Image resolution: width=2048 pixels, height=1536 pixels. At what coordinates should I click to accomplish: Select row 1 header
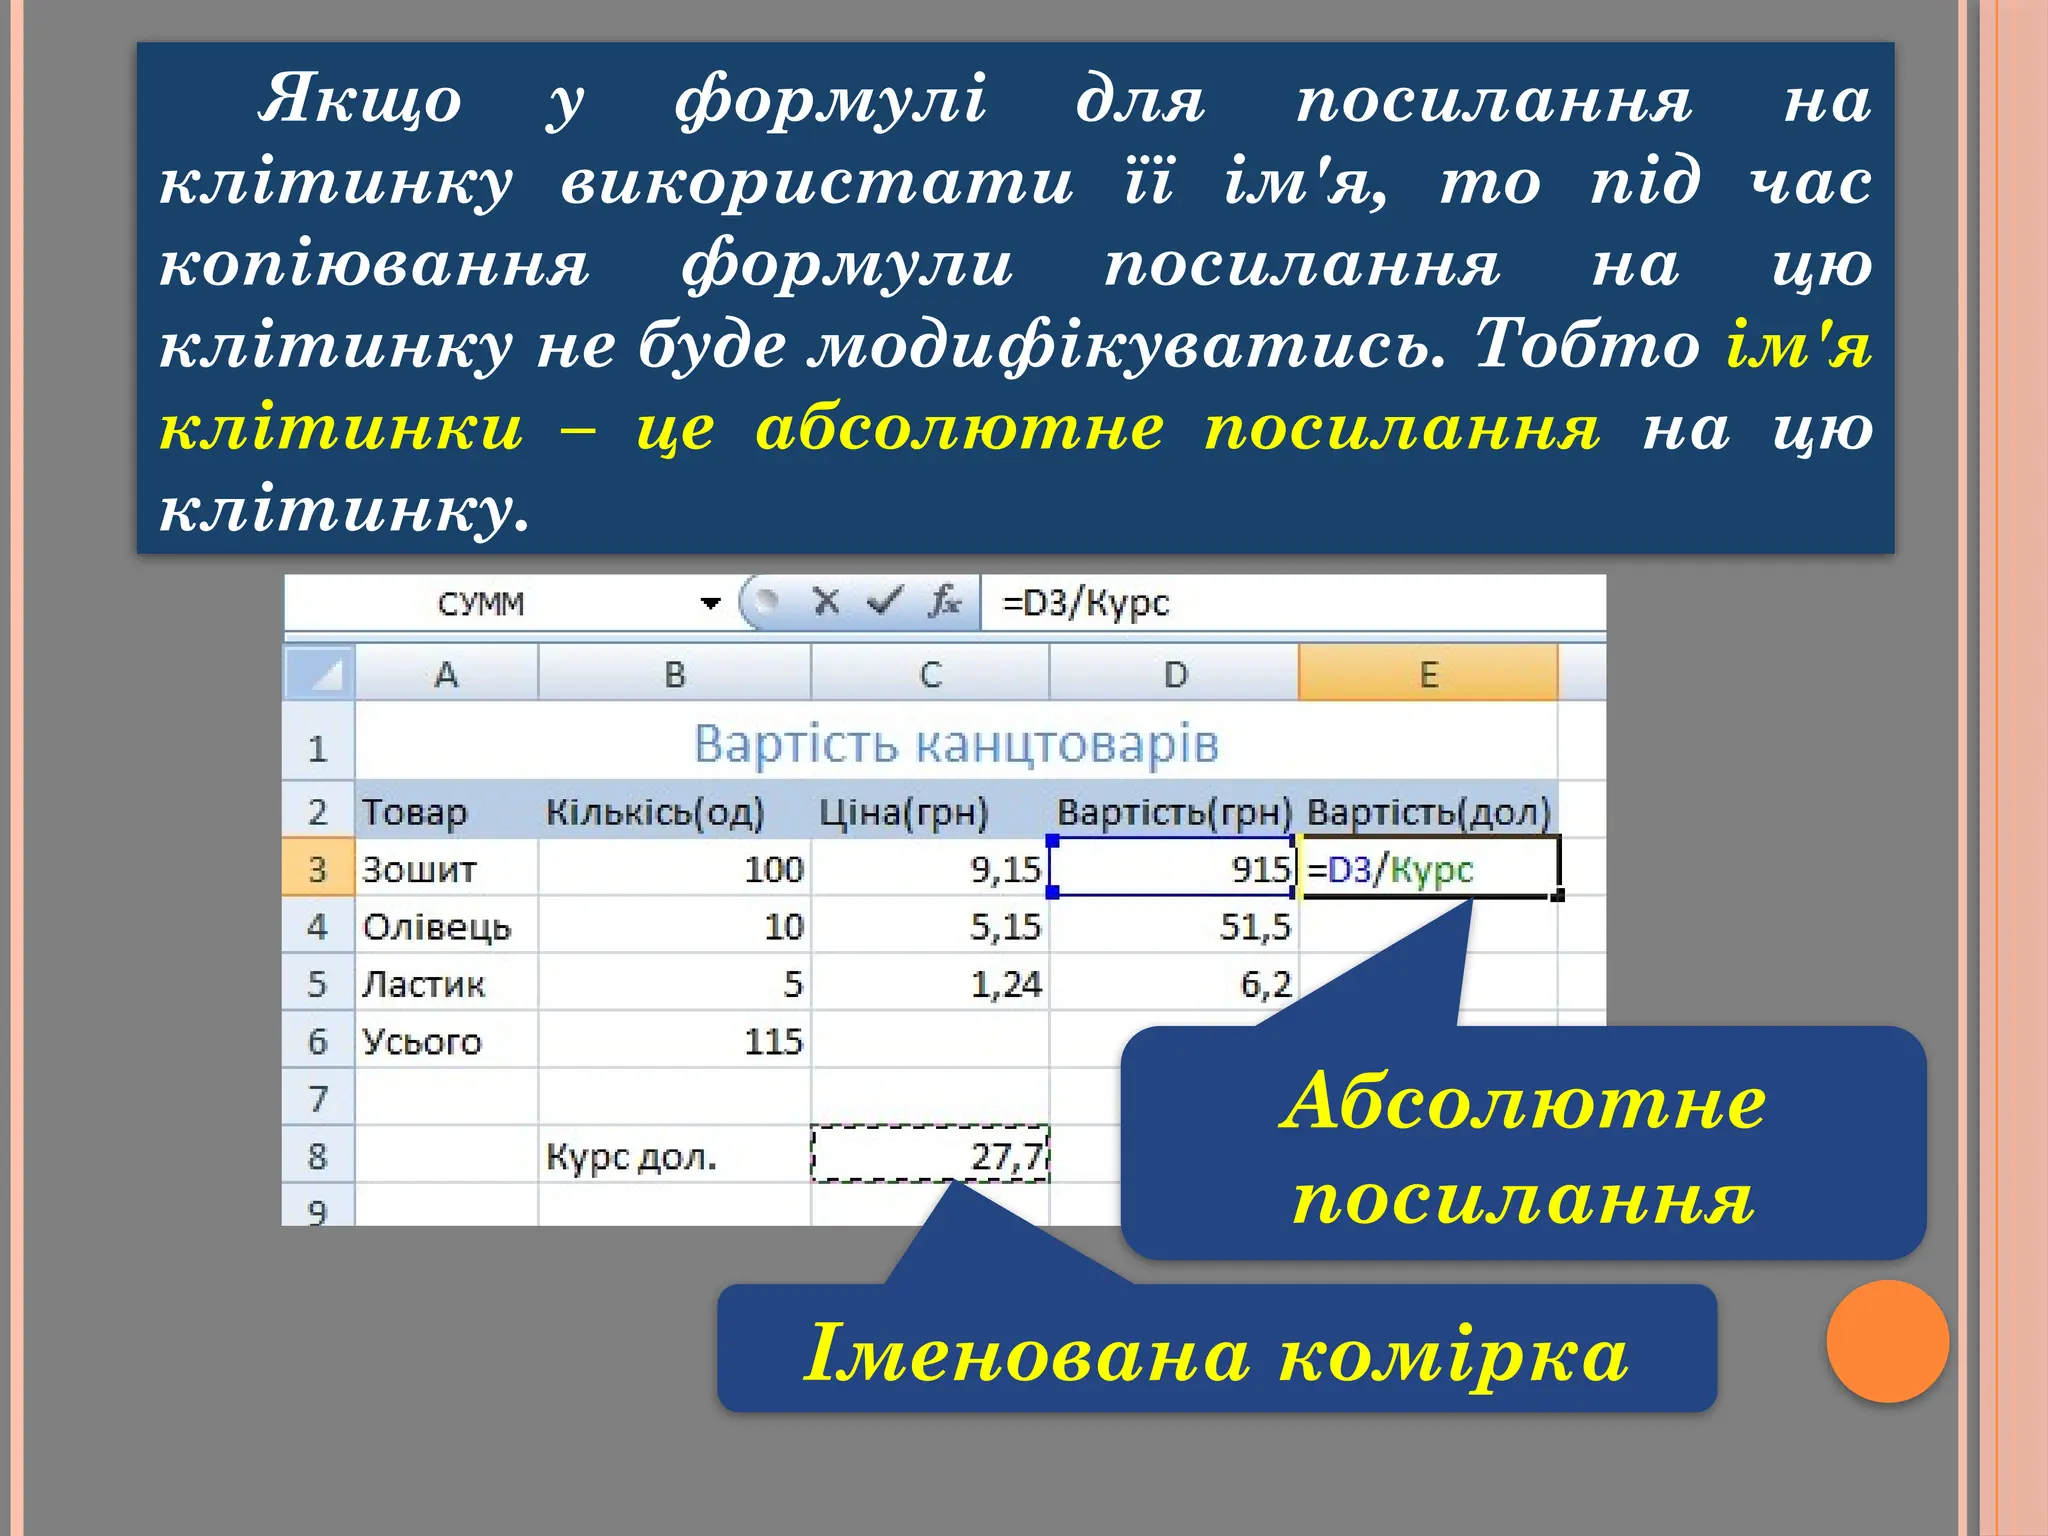tap(318, 741)
